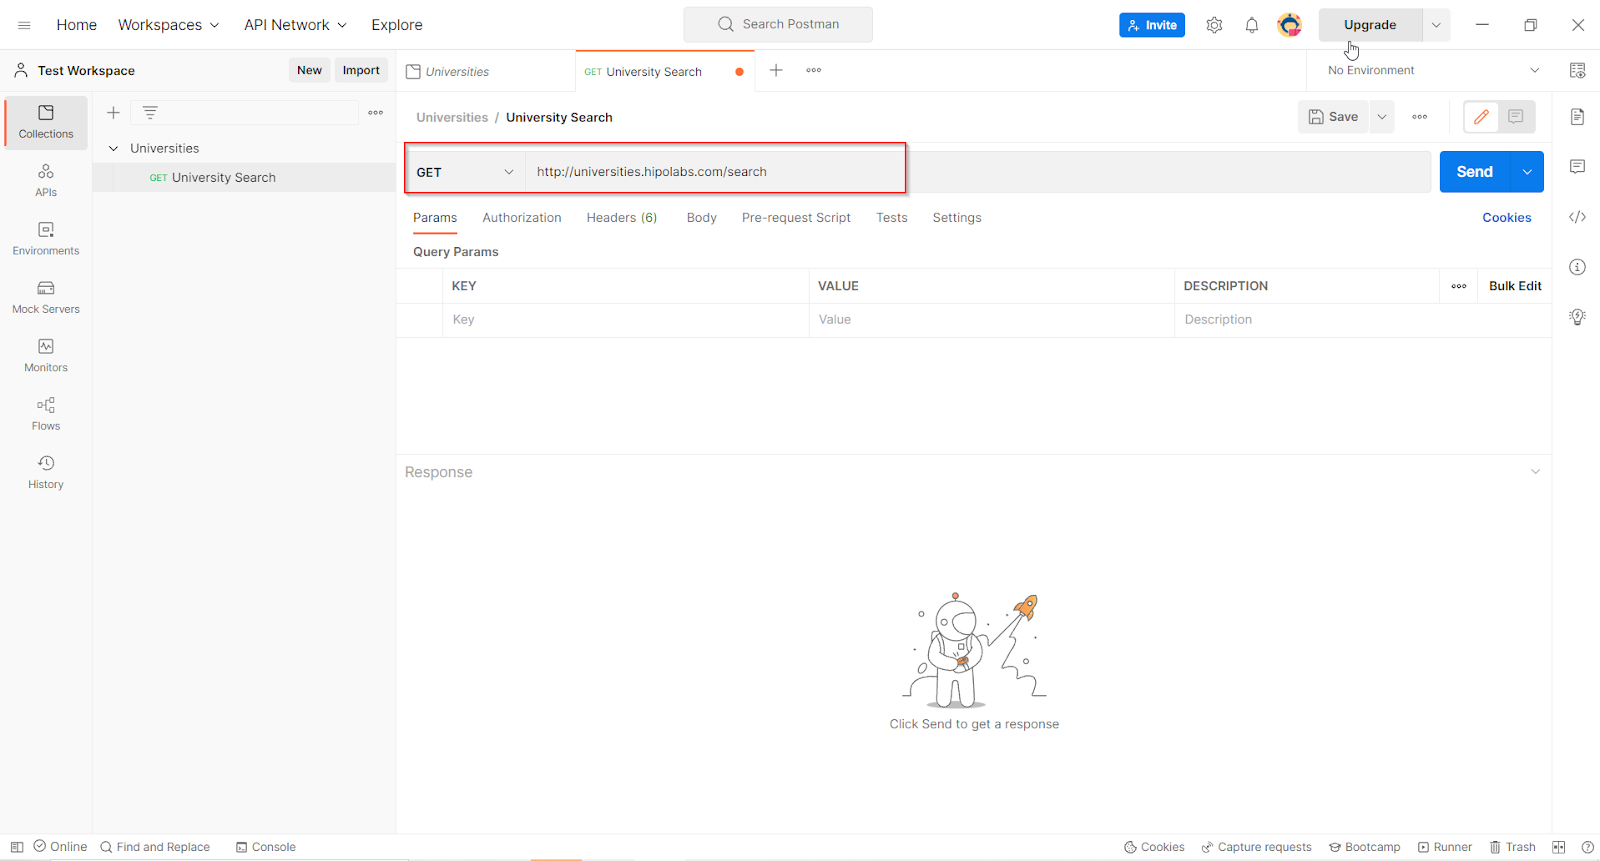Click the notifications bell icon
This screenshot has width=1600, height=861.
1251,25
